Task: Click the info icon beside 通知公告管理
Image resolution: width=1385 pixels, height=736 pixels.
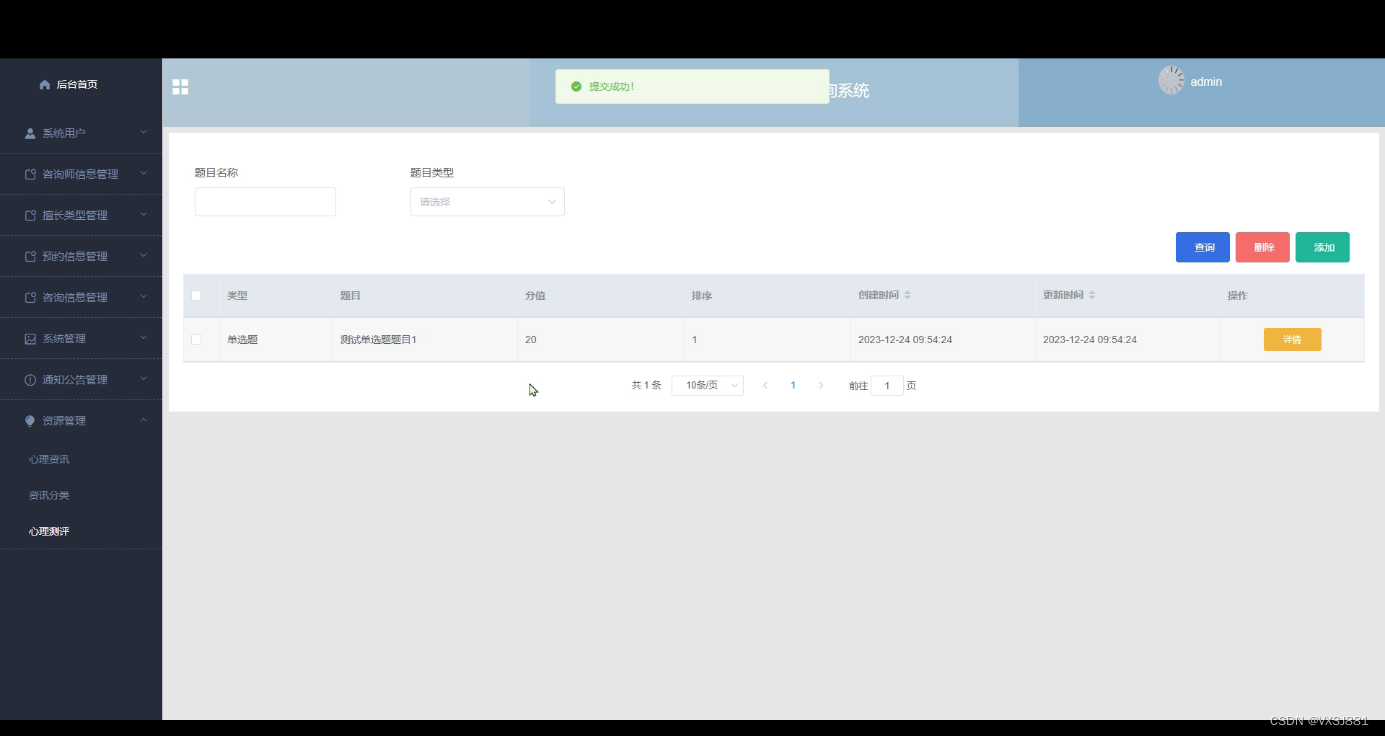Action: coord(30,379)
